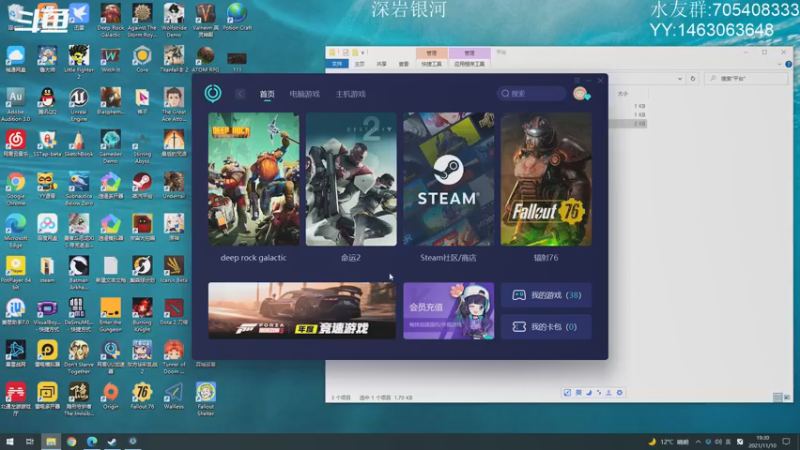
Task: Open the Burning Knight desktop shortcut
Action: click(x=142, y=315)
